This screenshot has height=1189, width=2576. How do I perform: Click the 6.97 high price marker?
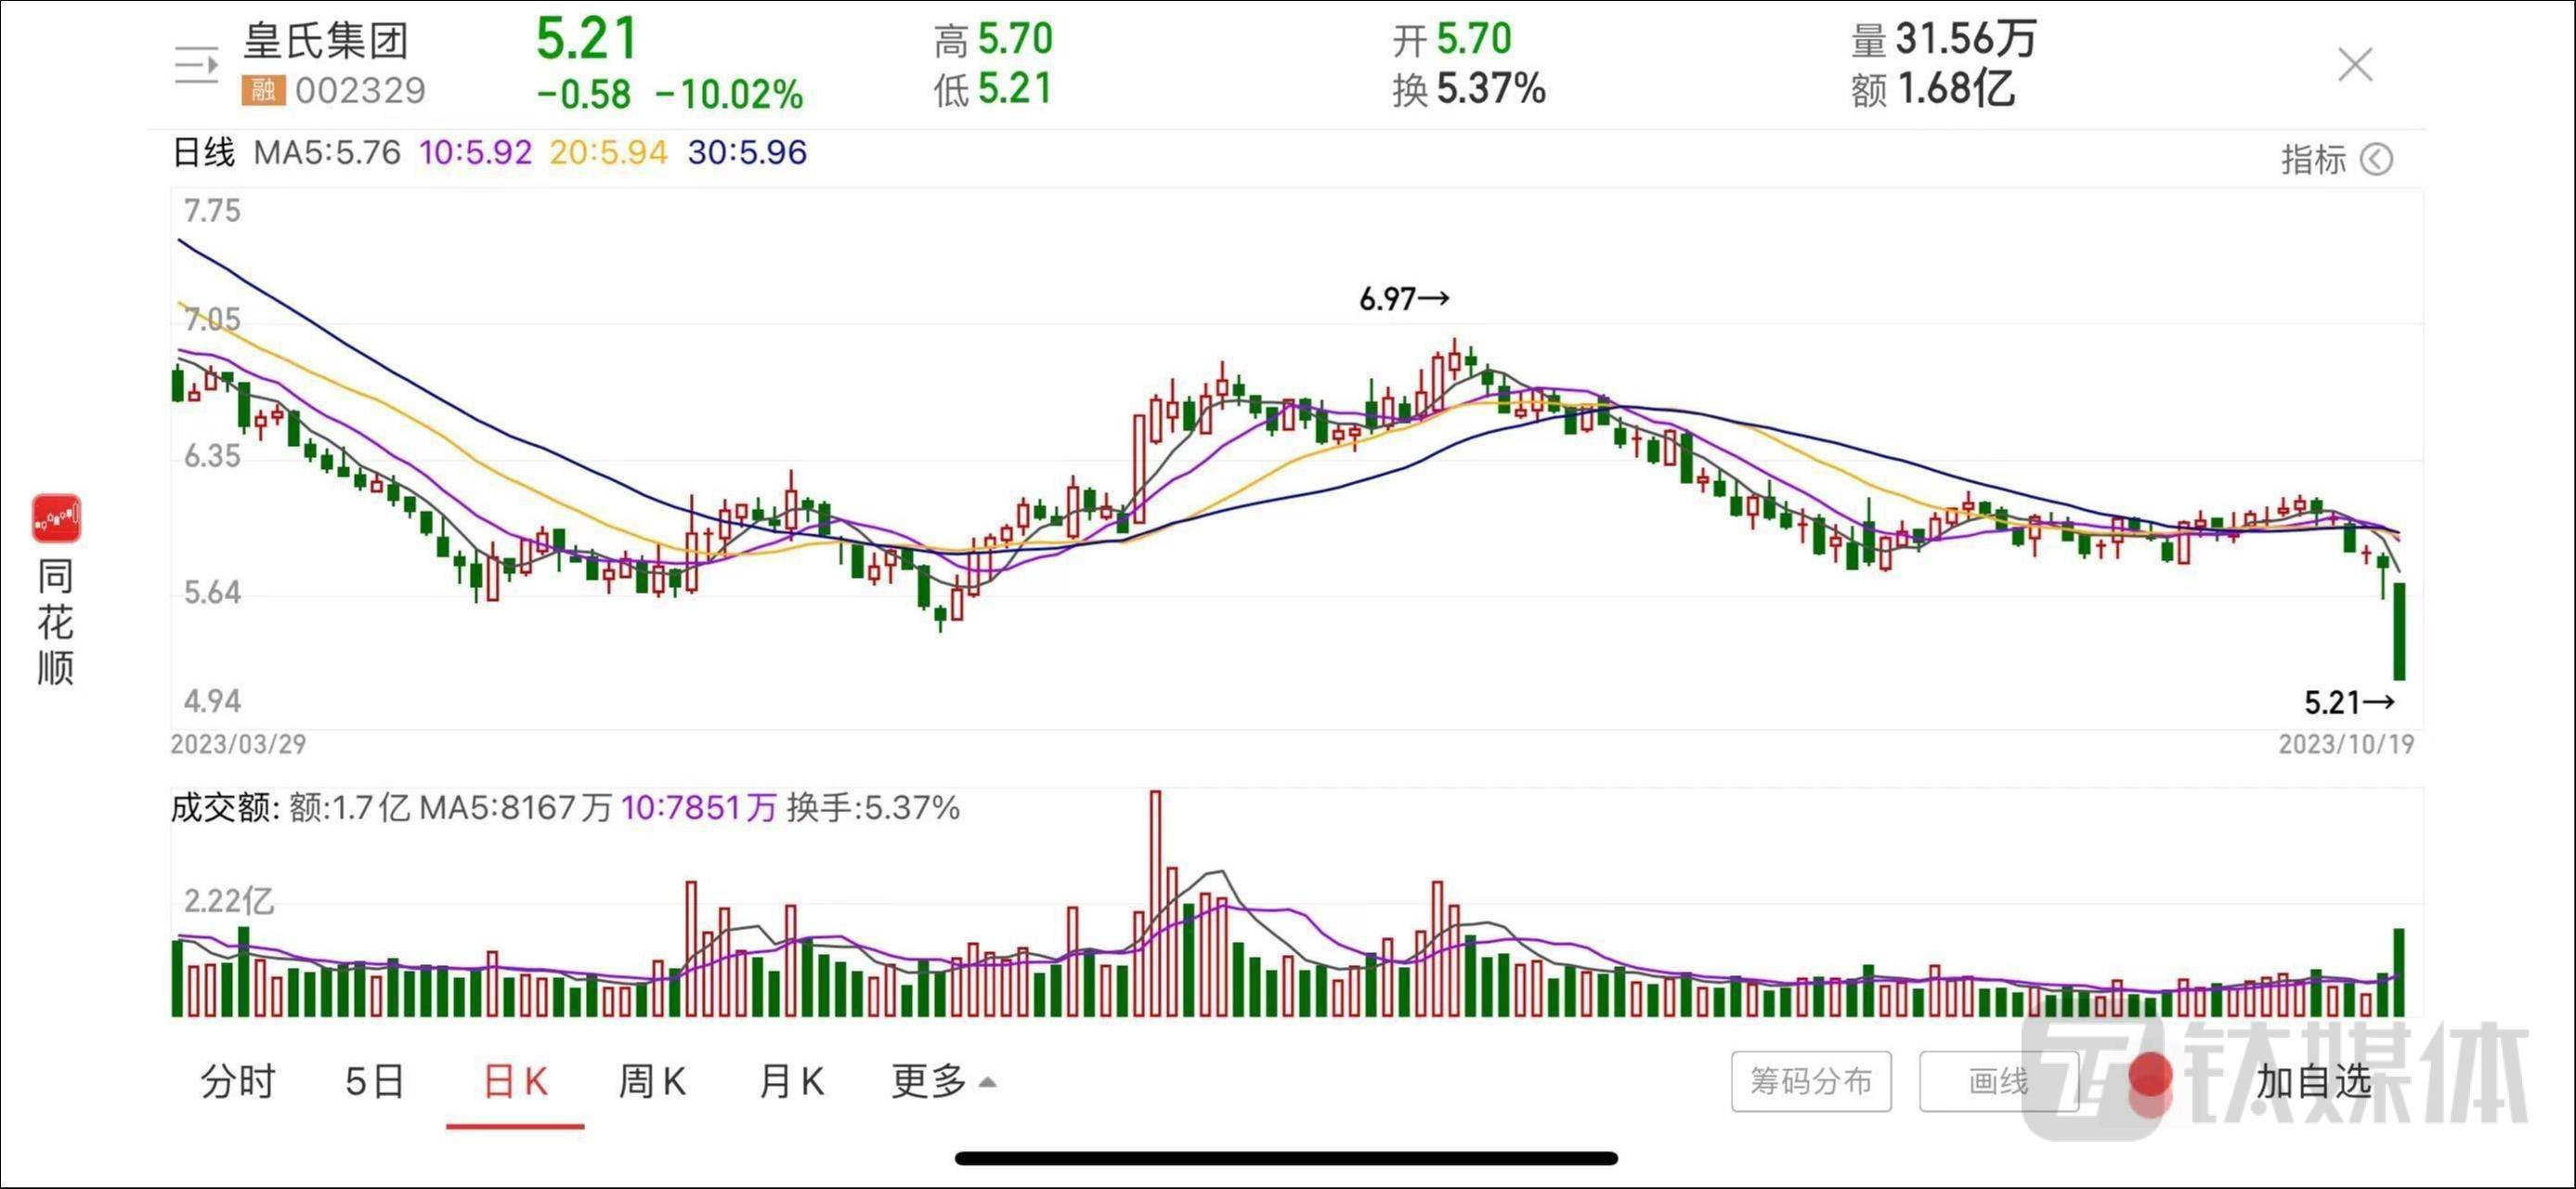coord(1403,299)
